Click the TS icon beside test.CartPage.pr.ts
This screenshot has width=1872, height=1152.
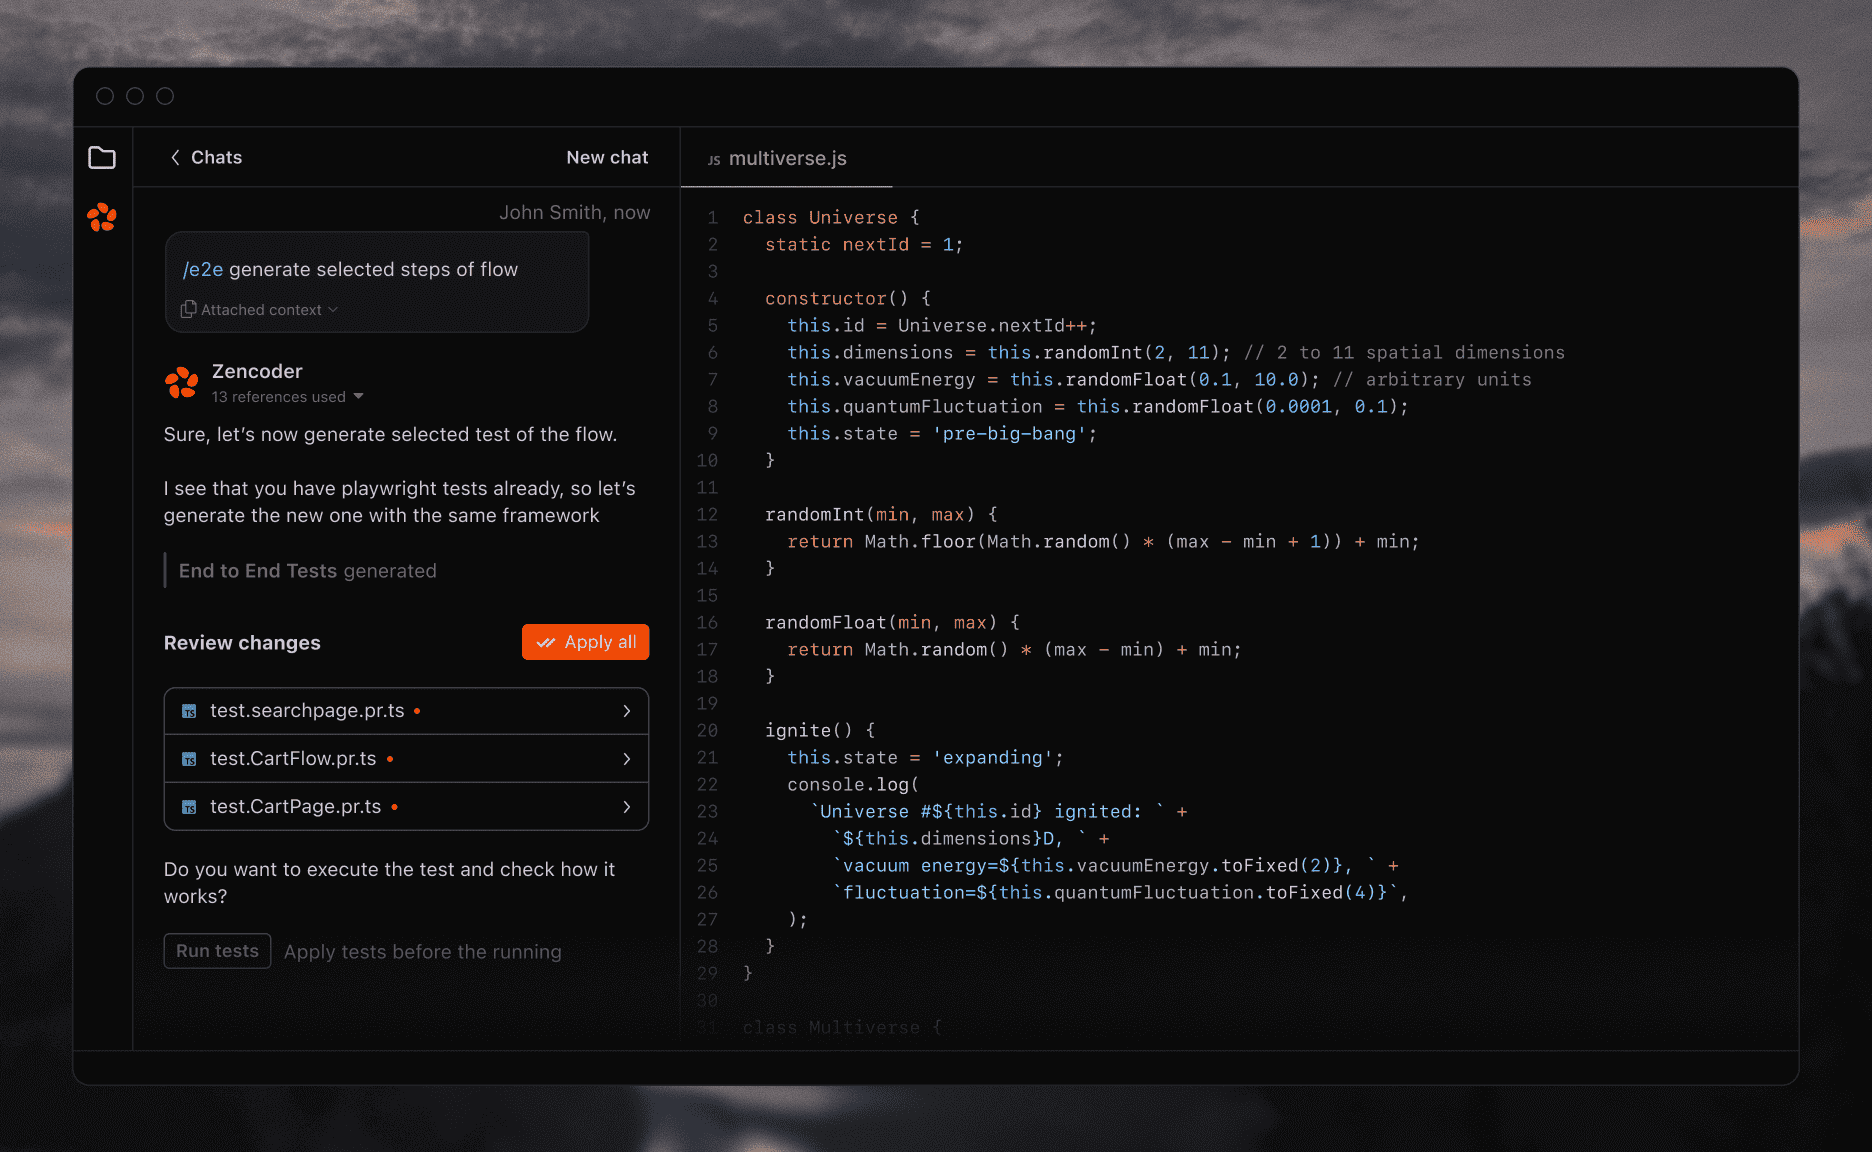point(189,806)
